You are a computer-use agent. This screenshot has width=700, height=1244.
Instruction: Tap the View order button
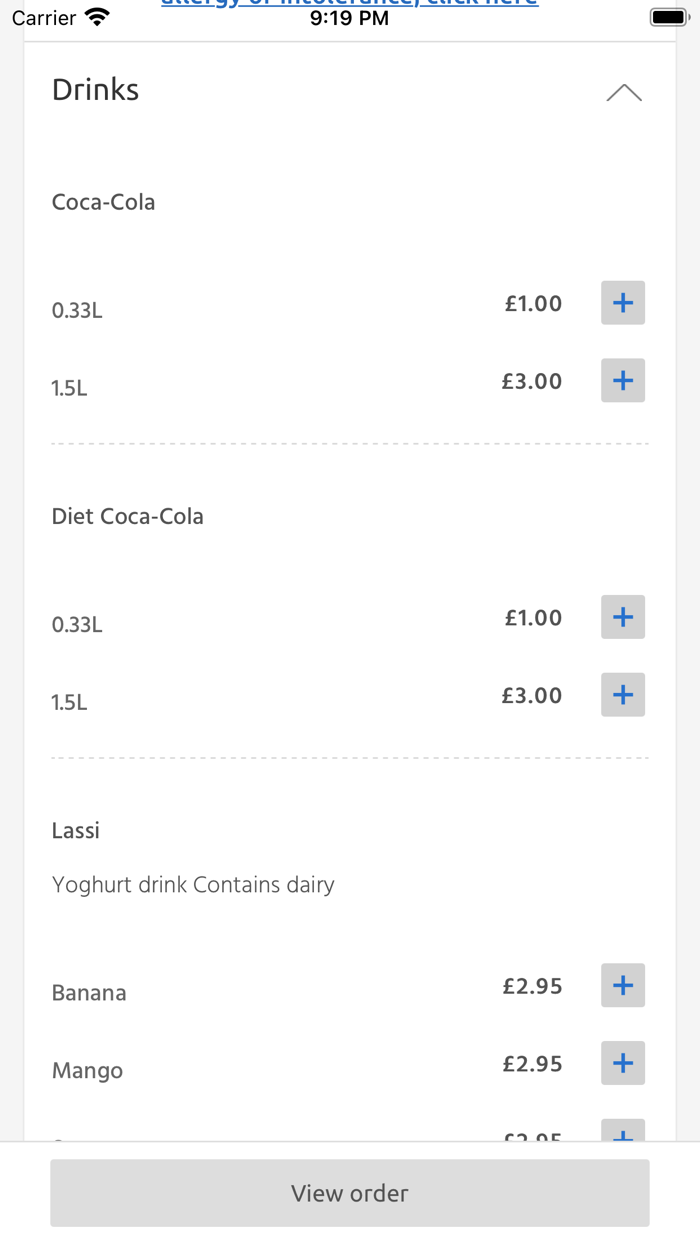click(x=349, y=1193)
